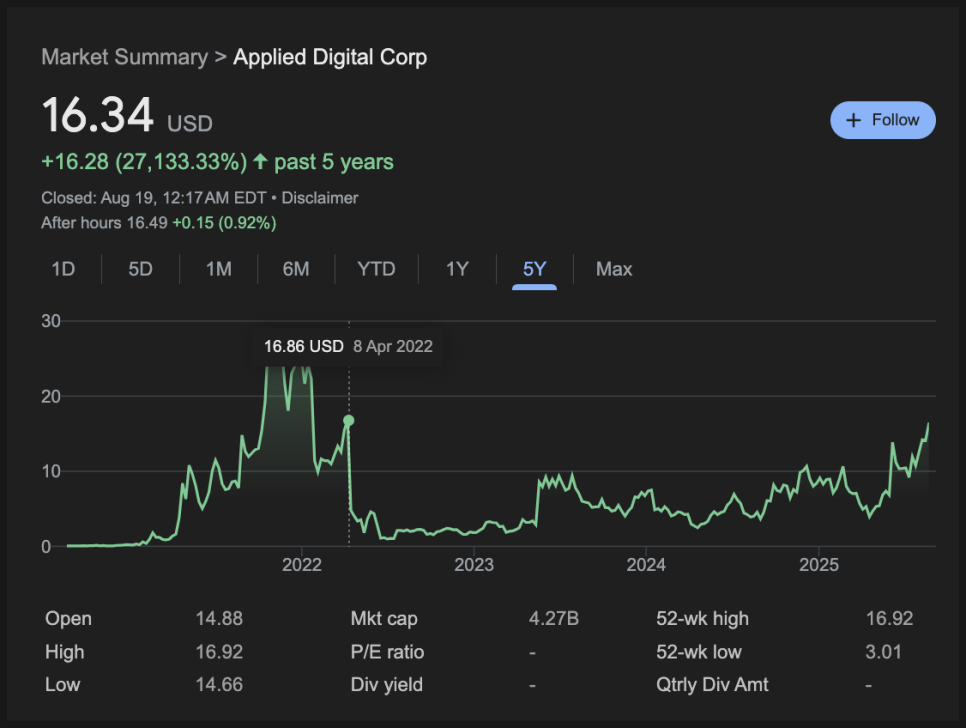This screenshot has width=966, height=728.
Task: Click the green up arrow beside past 5 years
Action: [260, 161]
